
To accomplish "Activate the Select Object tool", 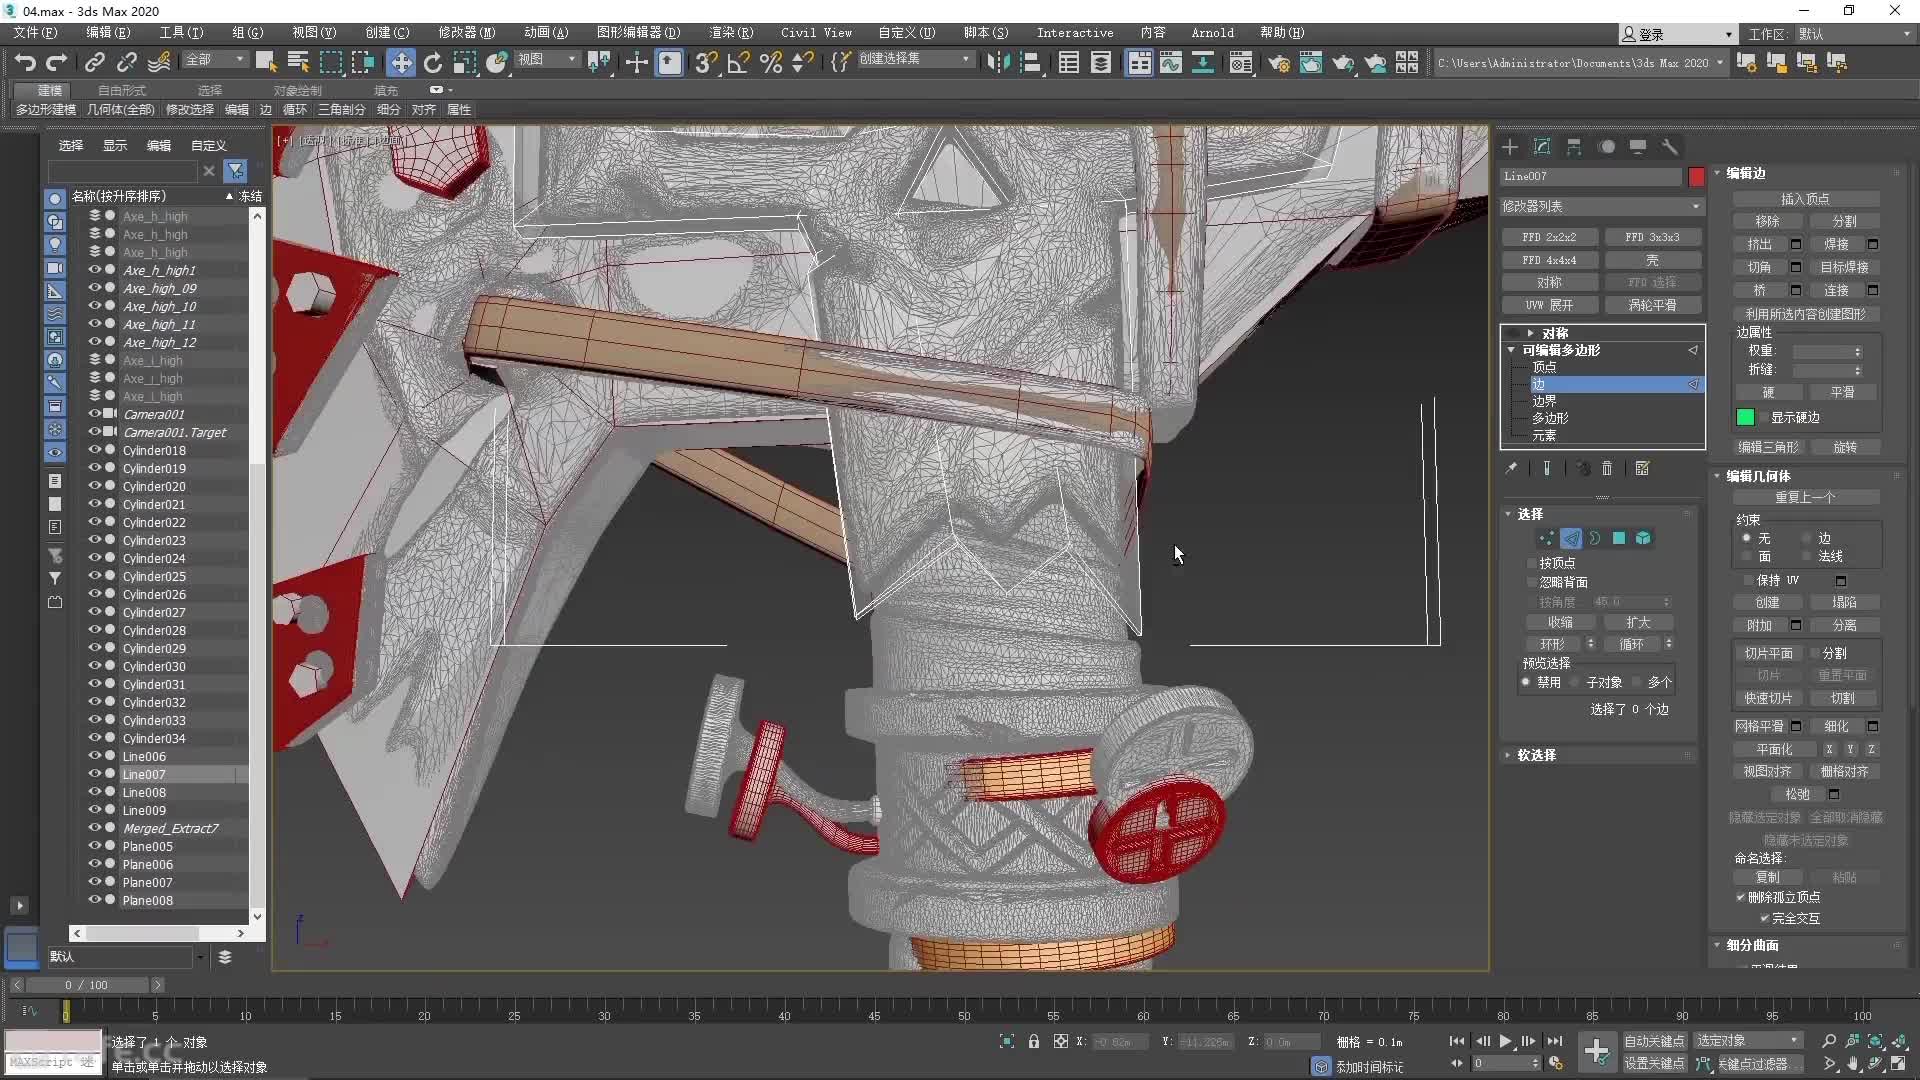I will tap(266, 63).
